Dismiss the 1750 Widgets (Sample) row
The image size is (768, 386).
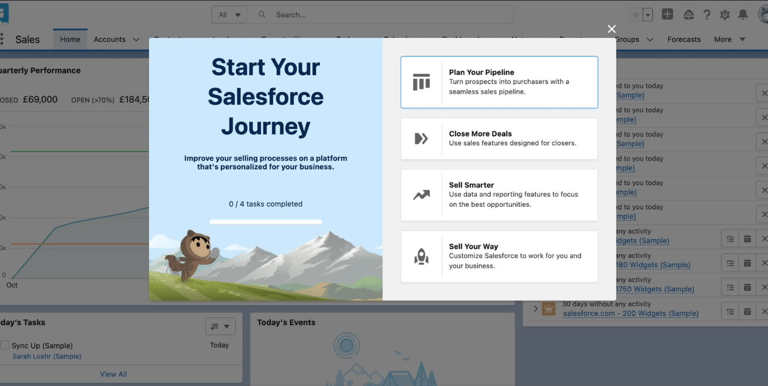pyautogui.click(x=763, y=287)
